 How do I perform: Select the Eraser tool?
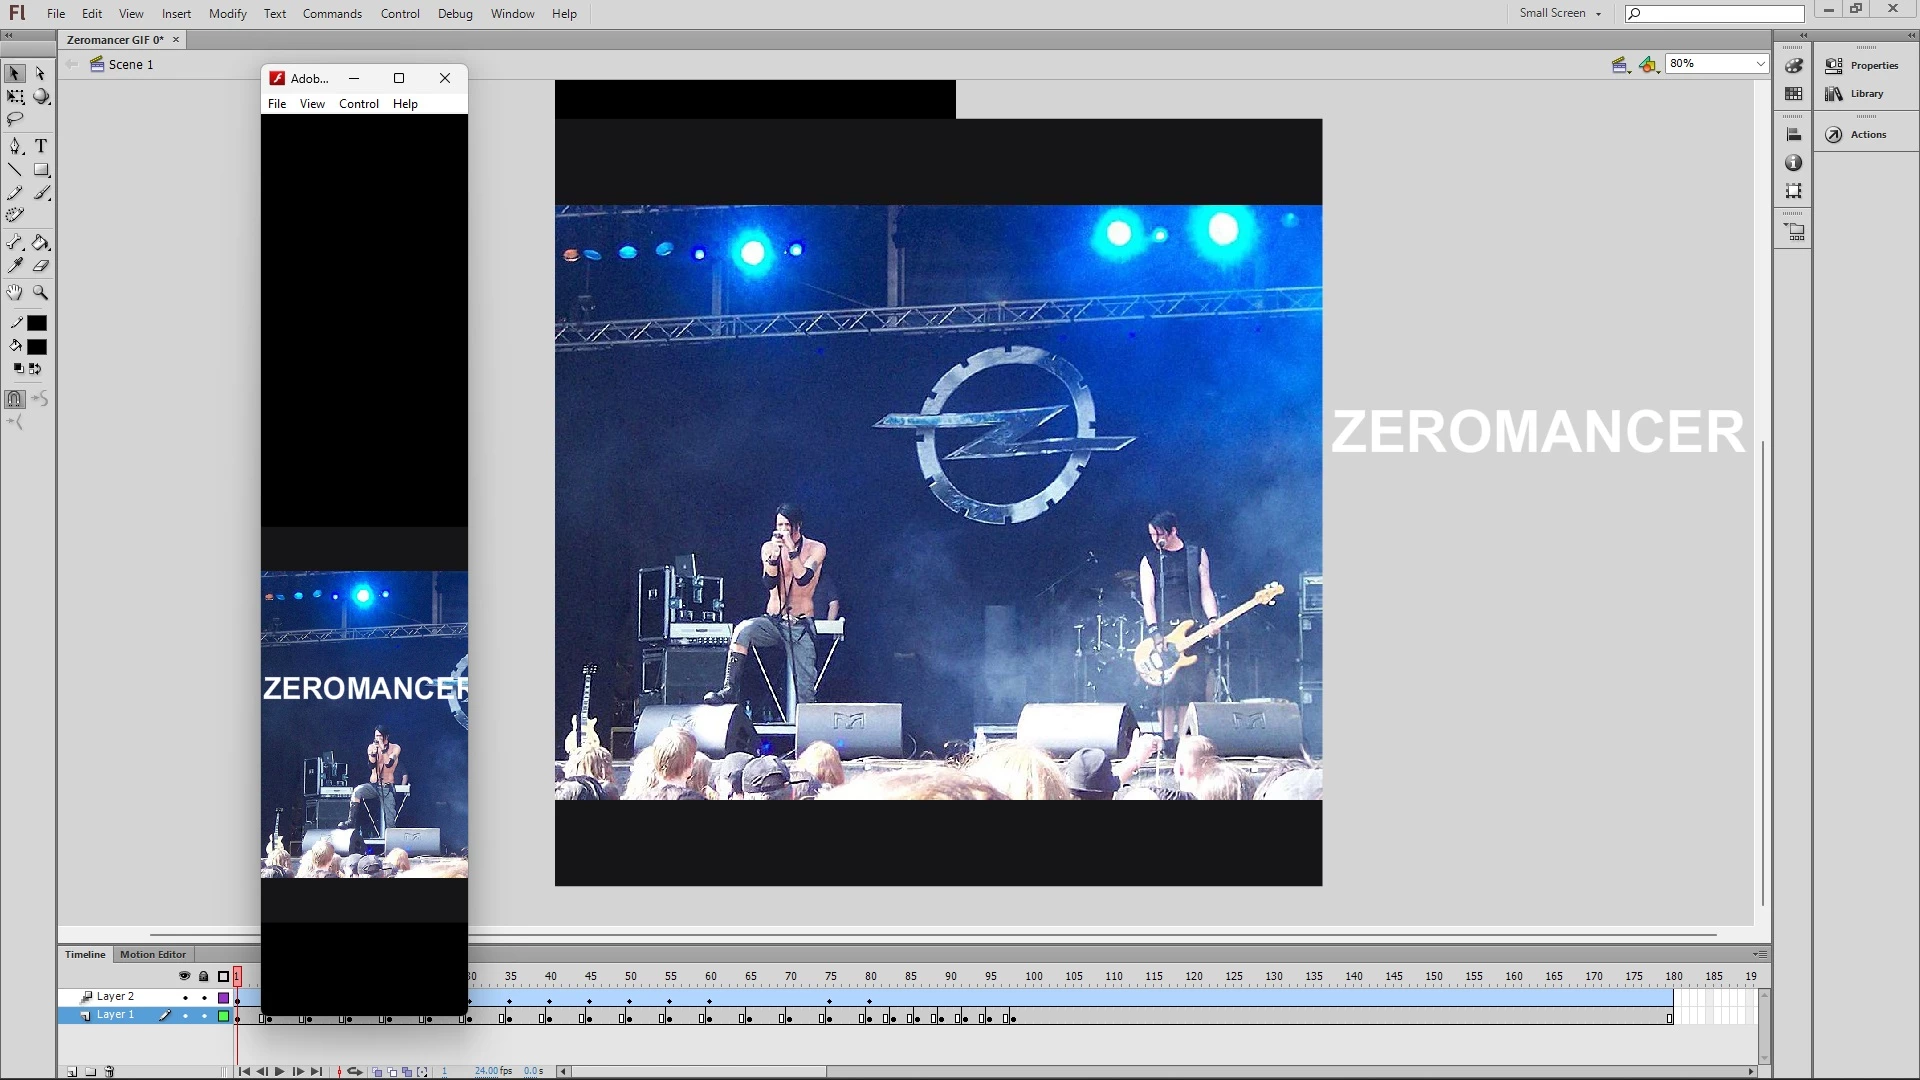pos(41,266)
